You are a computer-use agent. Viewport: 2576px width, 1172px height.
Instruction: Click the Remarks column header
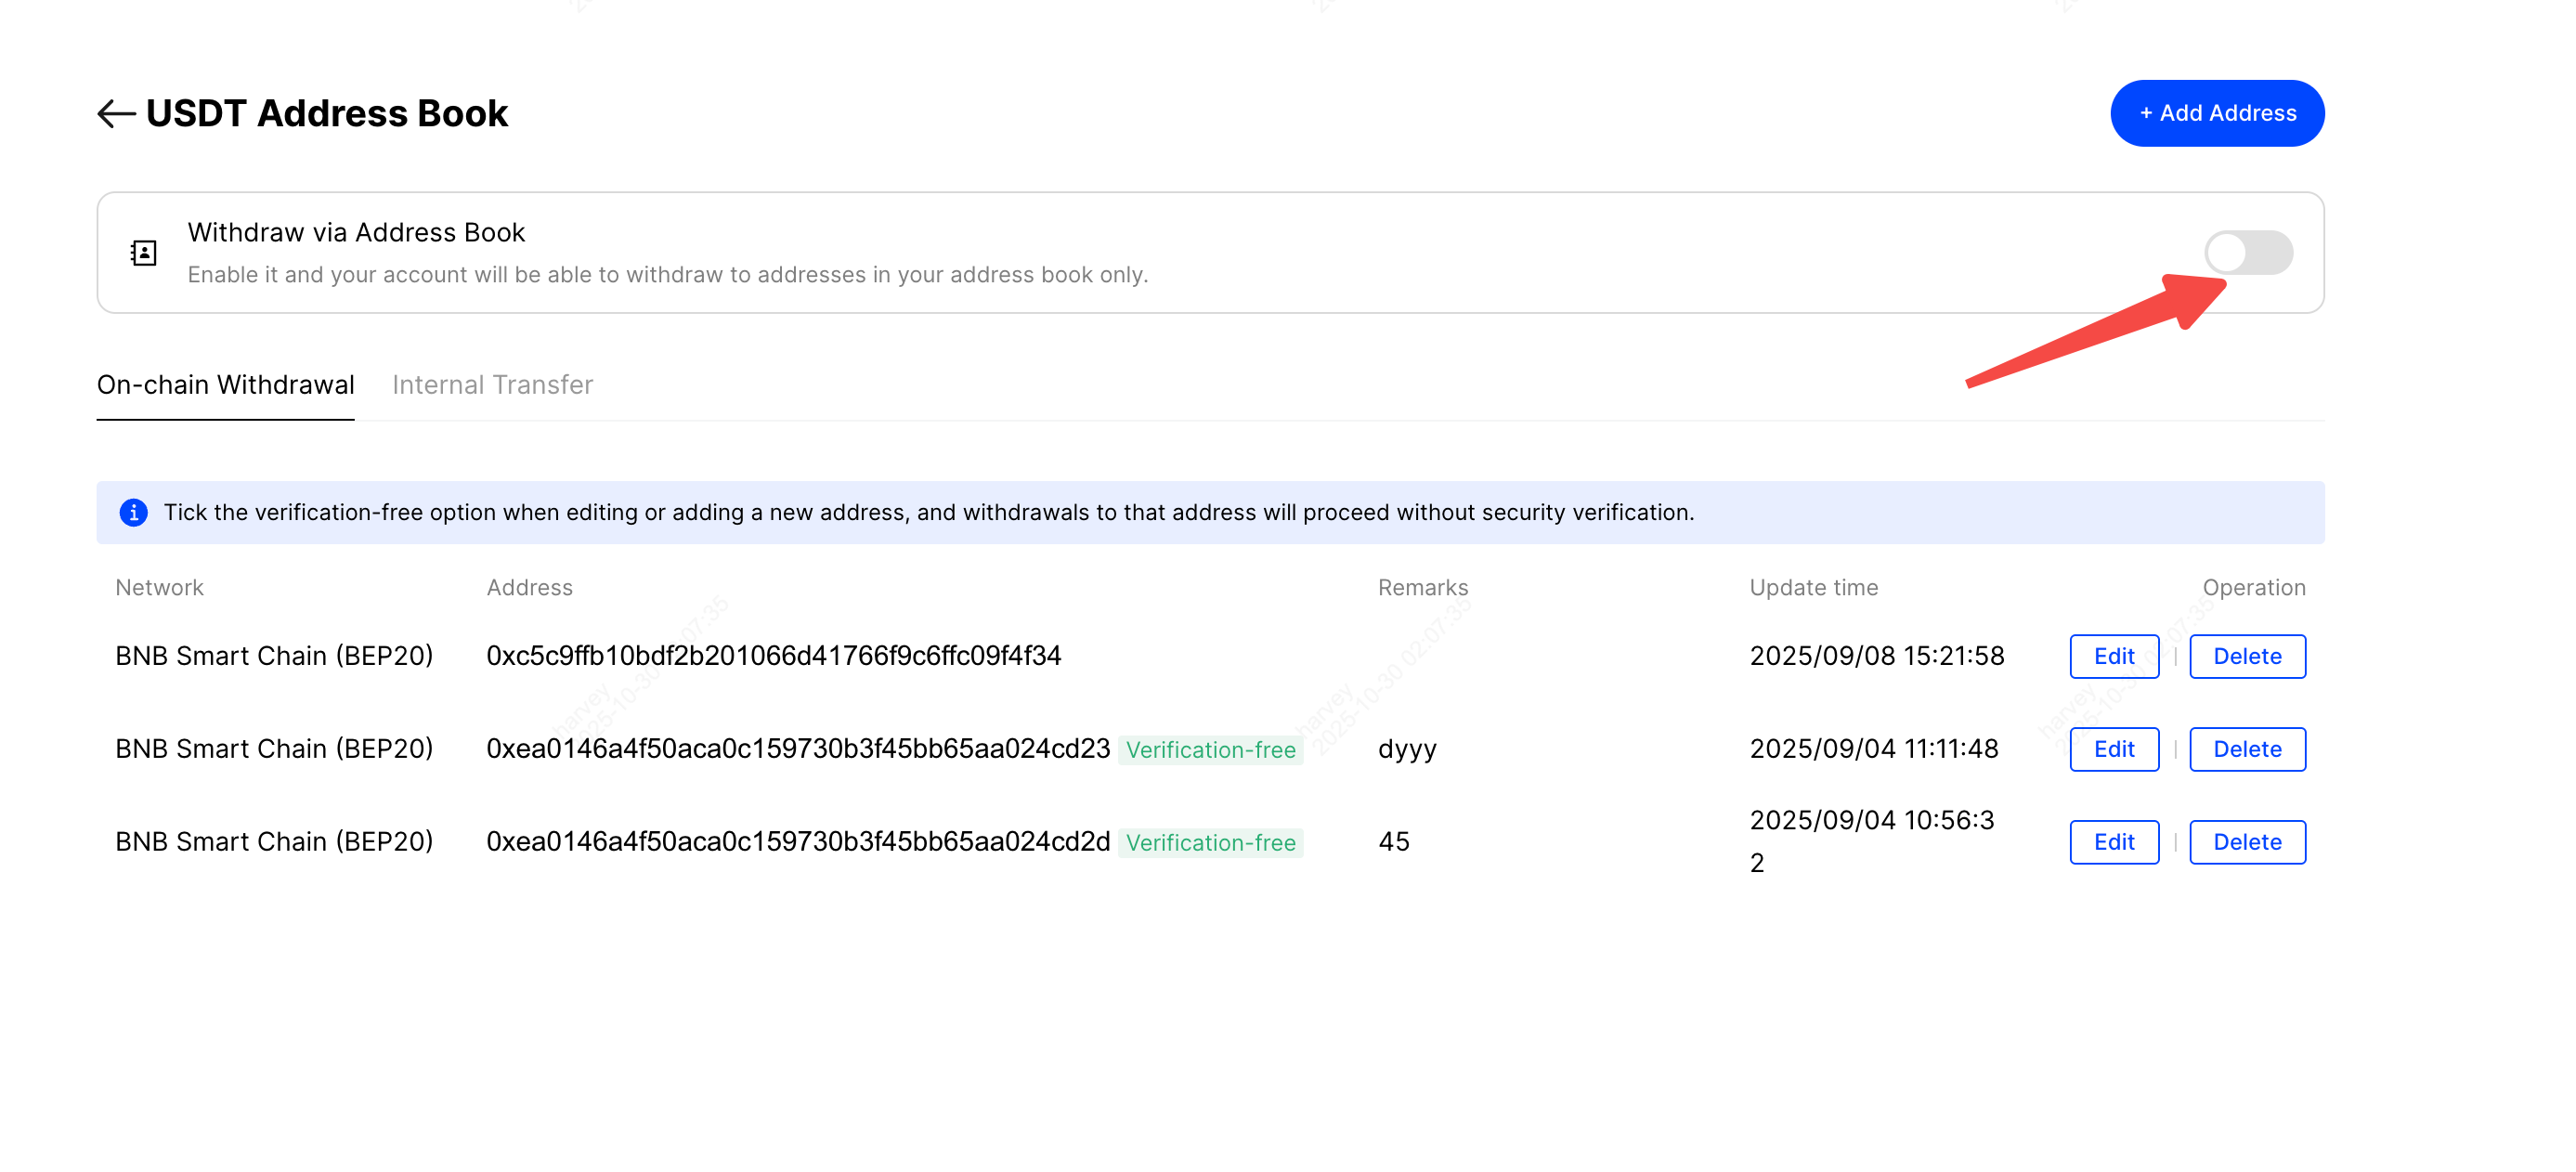(1423, 587)
